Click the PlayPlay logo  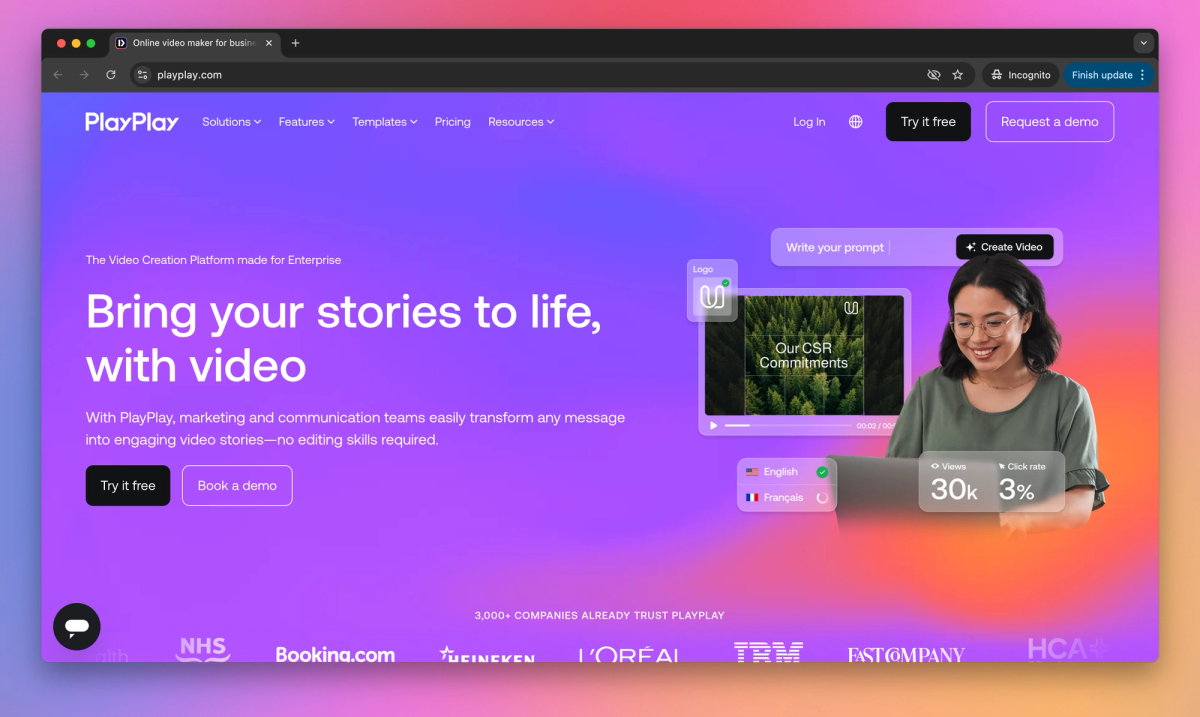[132, 122]
